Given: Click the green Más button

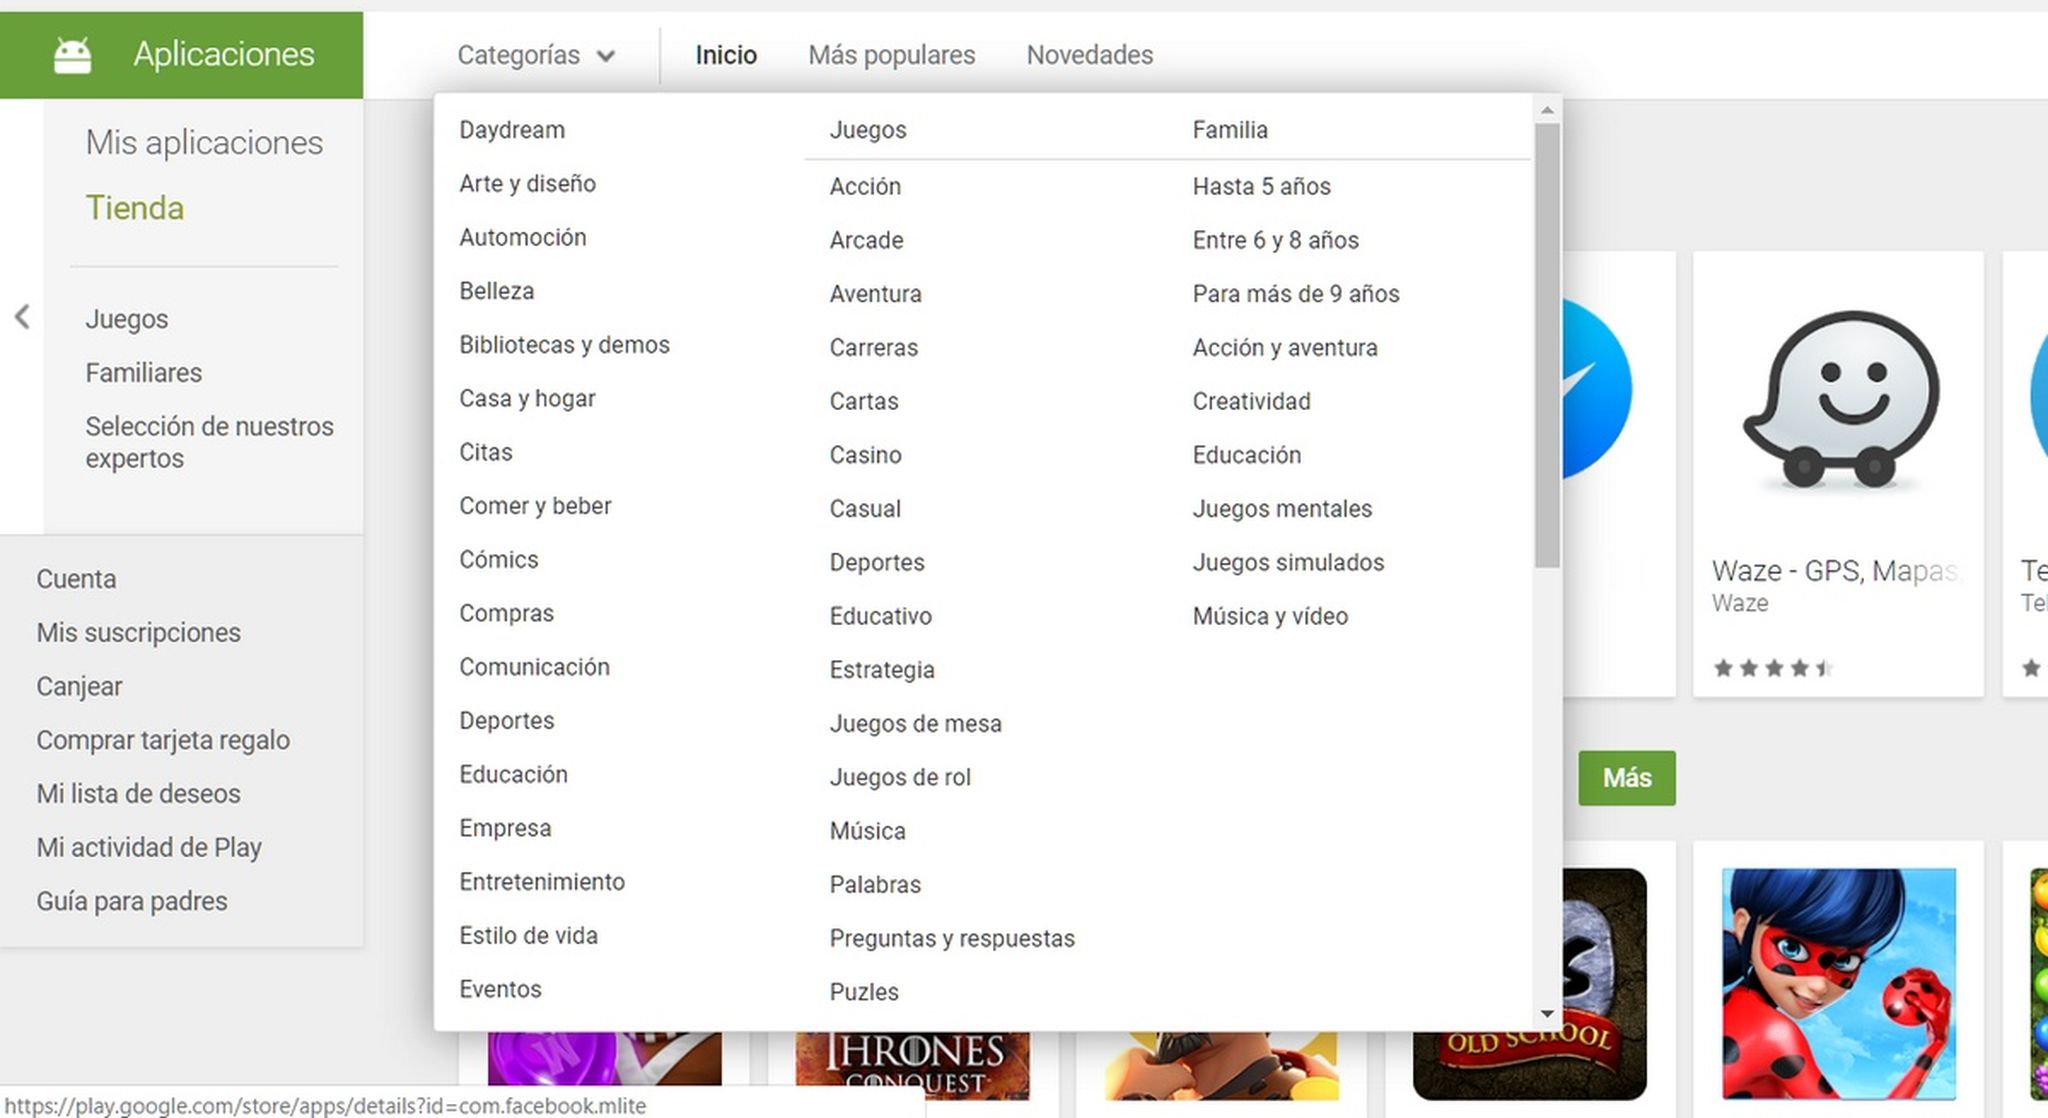Looking at the screenshot, I should point(1626,778).
